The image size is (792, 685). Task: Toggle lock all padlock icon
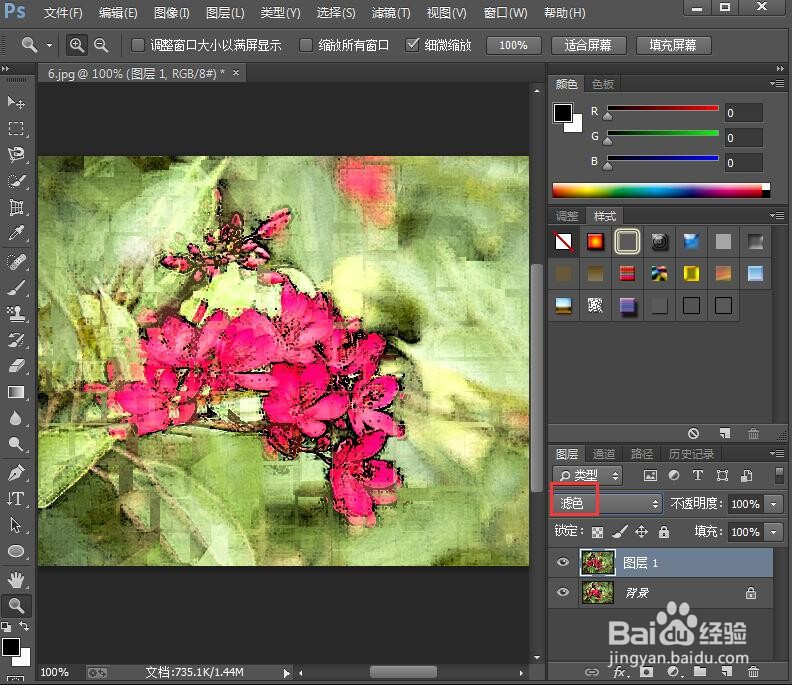pyautogui.click(x=664, y=532)
